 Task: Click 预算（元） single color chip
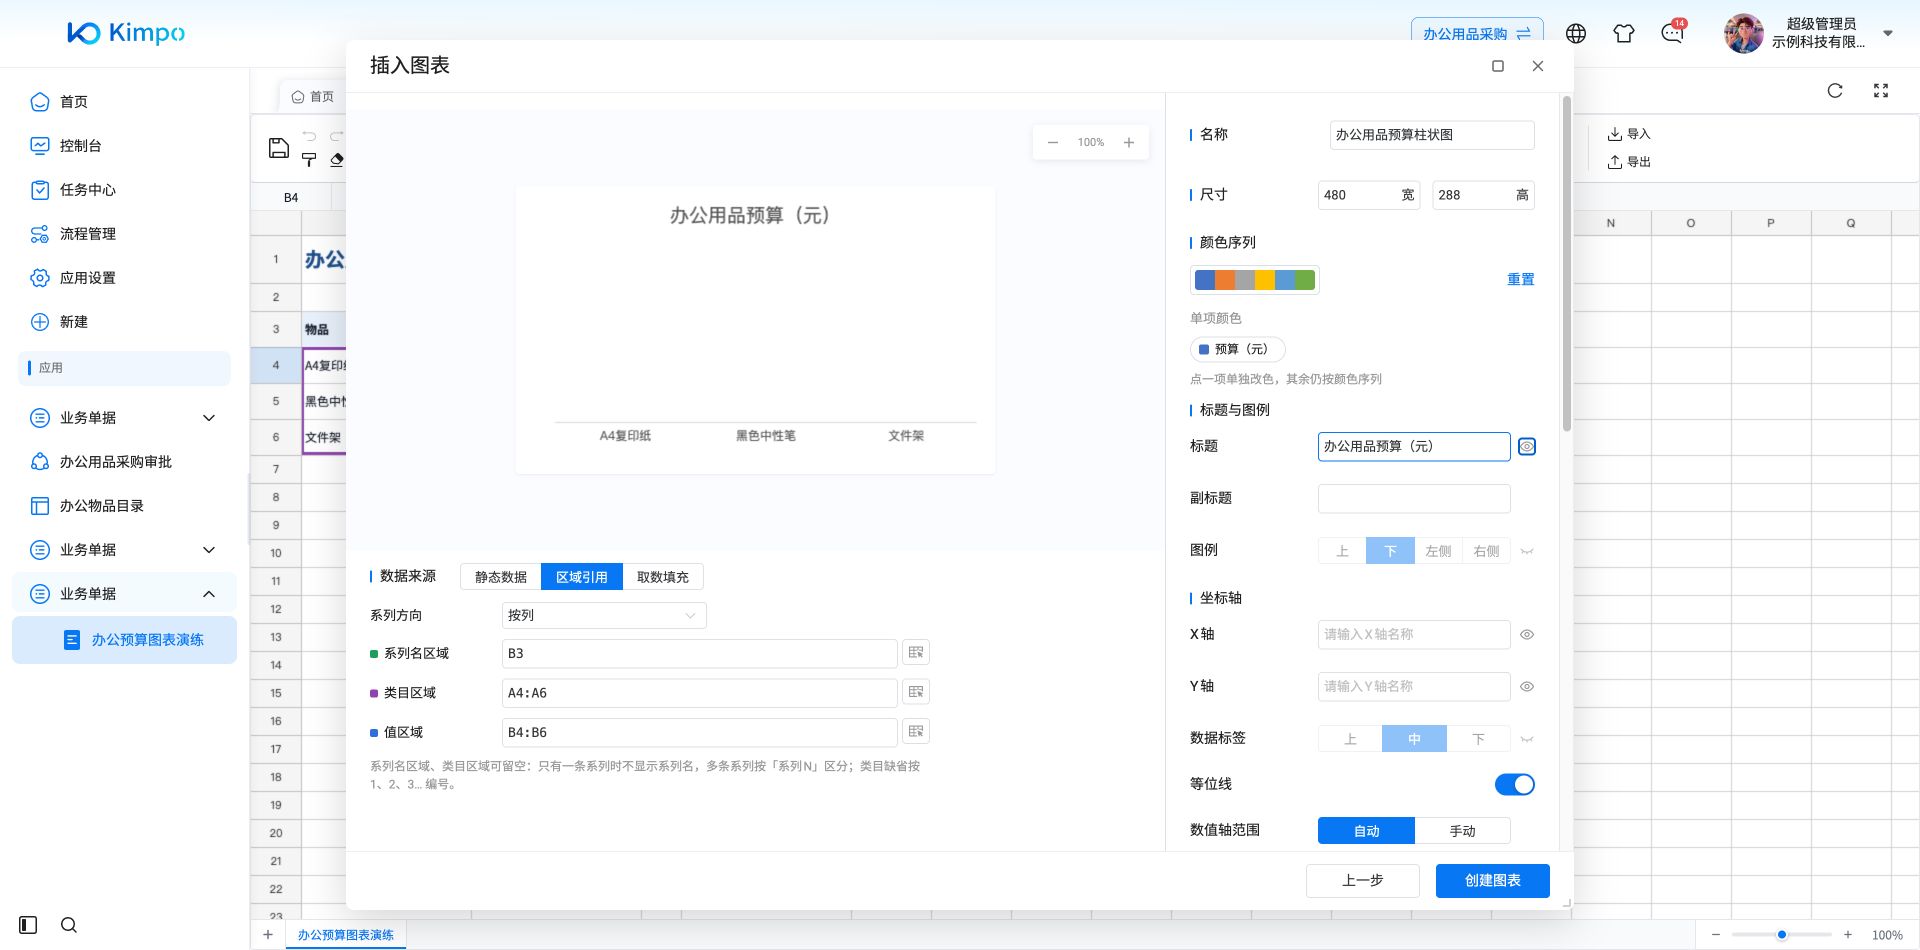tap(1238, 349)
